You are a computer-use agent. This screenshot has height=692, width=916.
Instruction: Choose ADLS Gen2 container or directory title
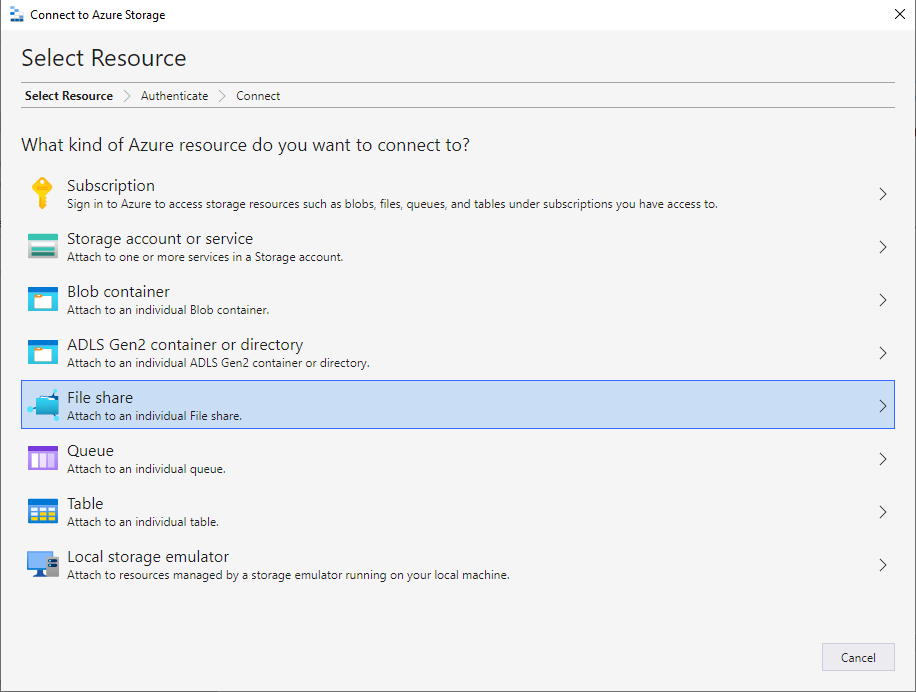pyautogui.click(x=185, y=345)
